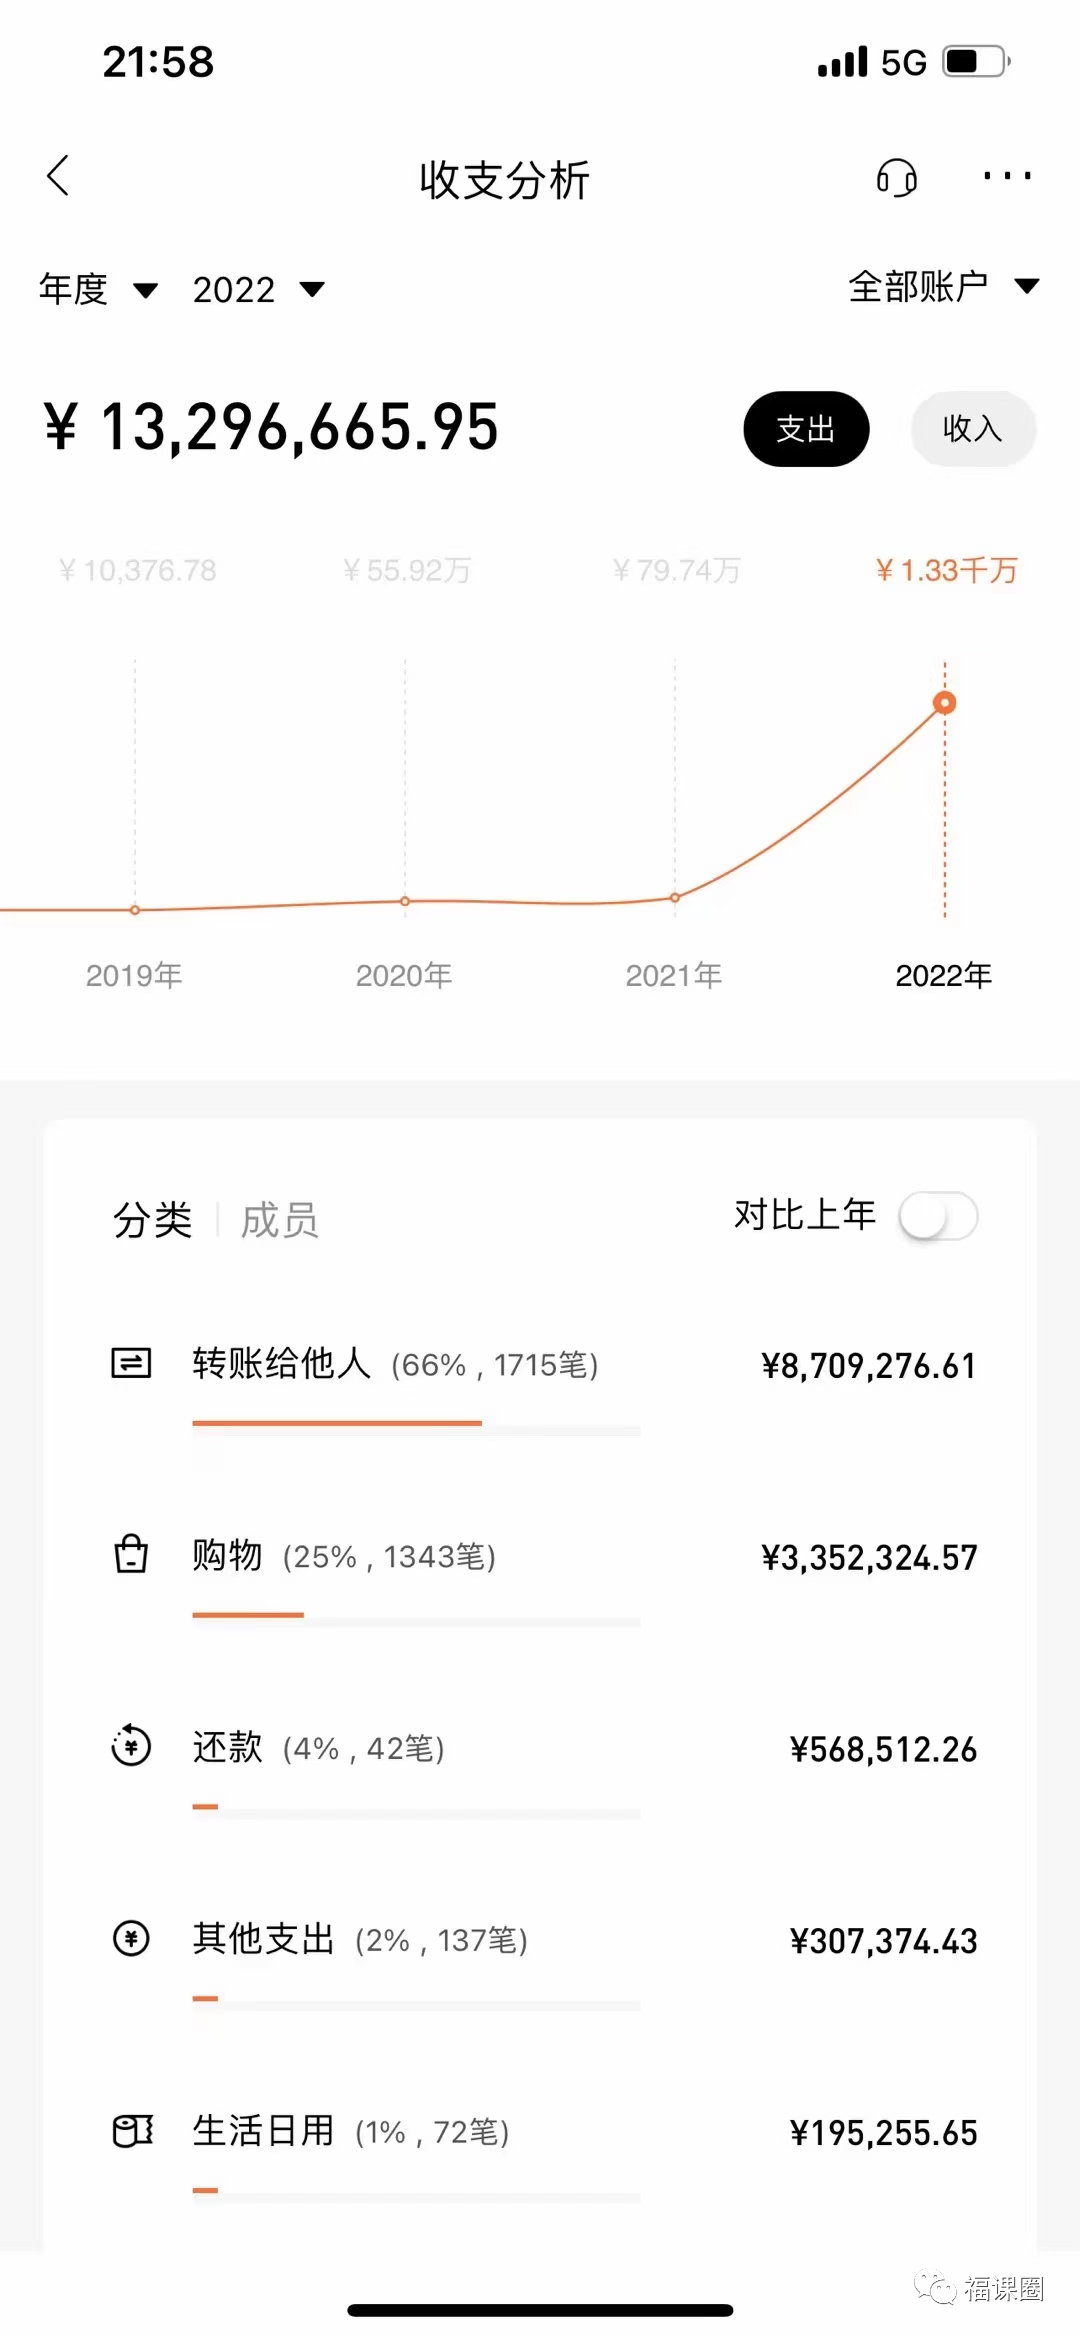Expand the 全部账户 account selector
The width and height of the screenshot is (1080, 2337).
(x=944, y=287)
